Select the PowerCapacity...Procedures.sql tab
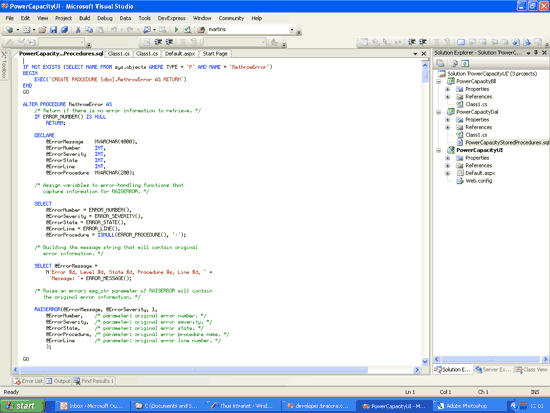This screenshot has width=550, height=413. 61,54
